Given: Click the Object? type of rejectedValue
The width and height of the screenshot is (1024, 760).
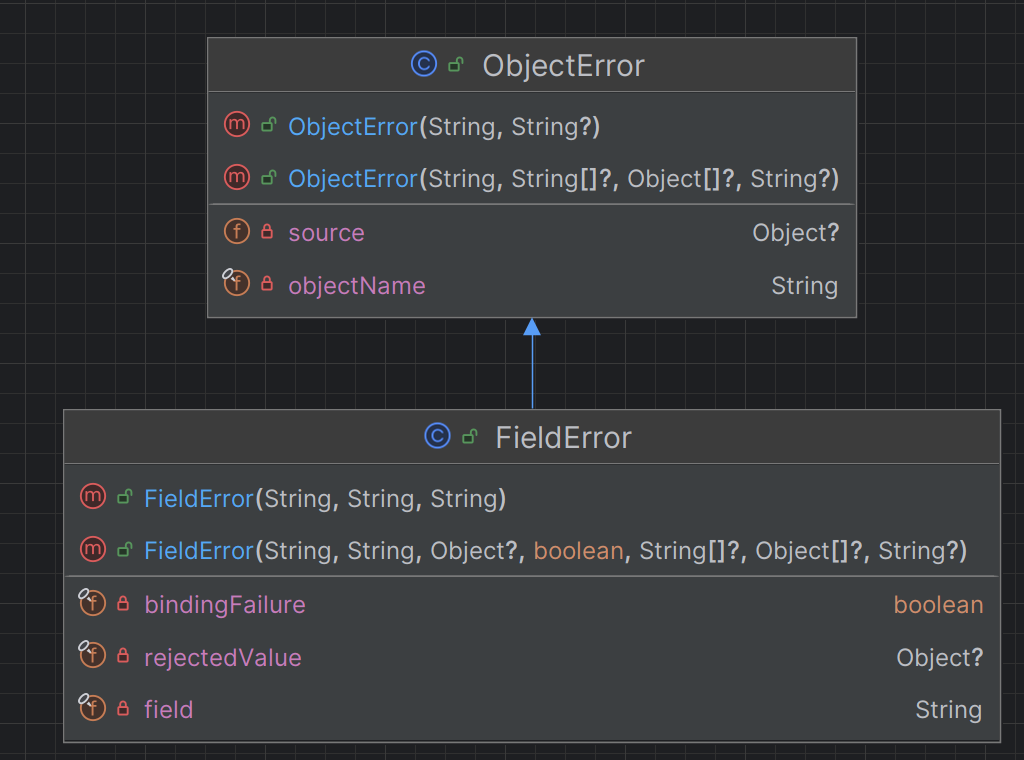Looking at the screenshot, I should (939, 658).
